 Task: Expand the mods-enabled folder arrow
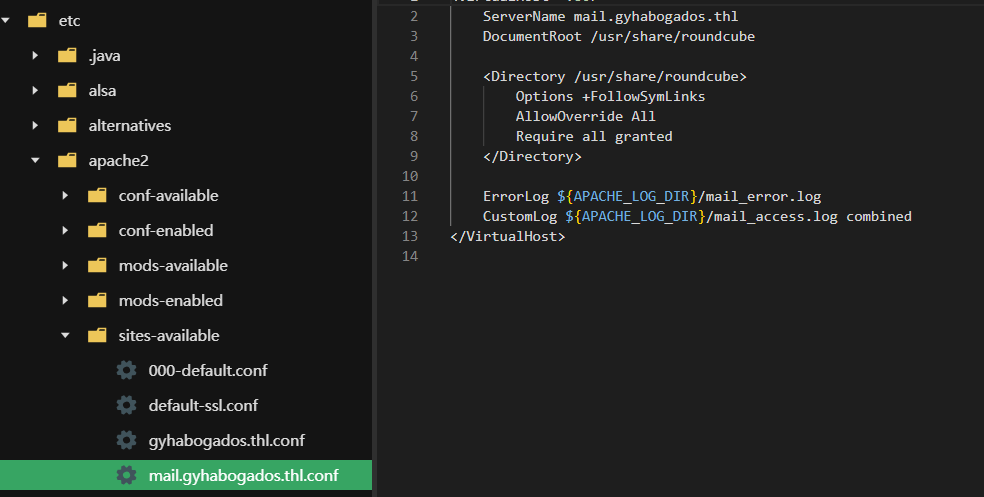click(65, 301)
